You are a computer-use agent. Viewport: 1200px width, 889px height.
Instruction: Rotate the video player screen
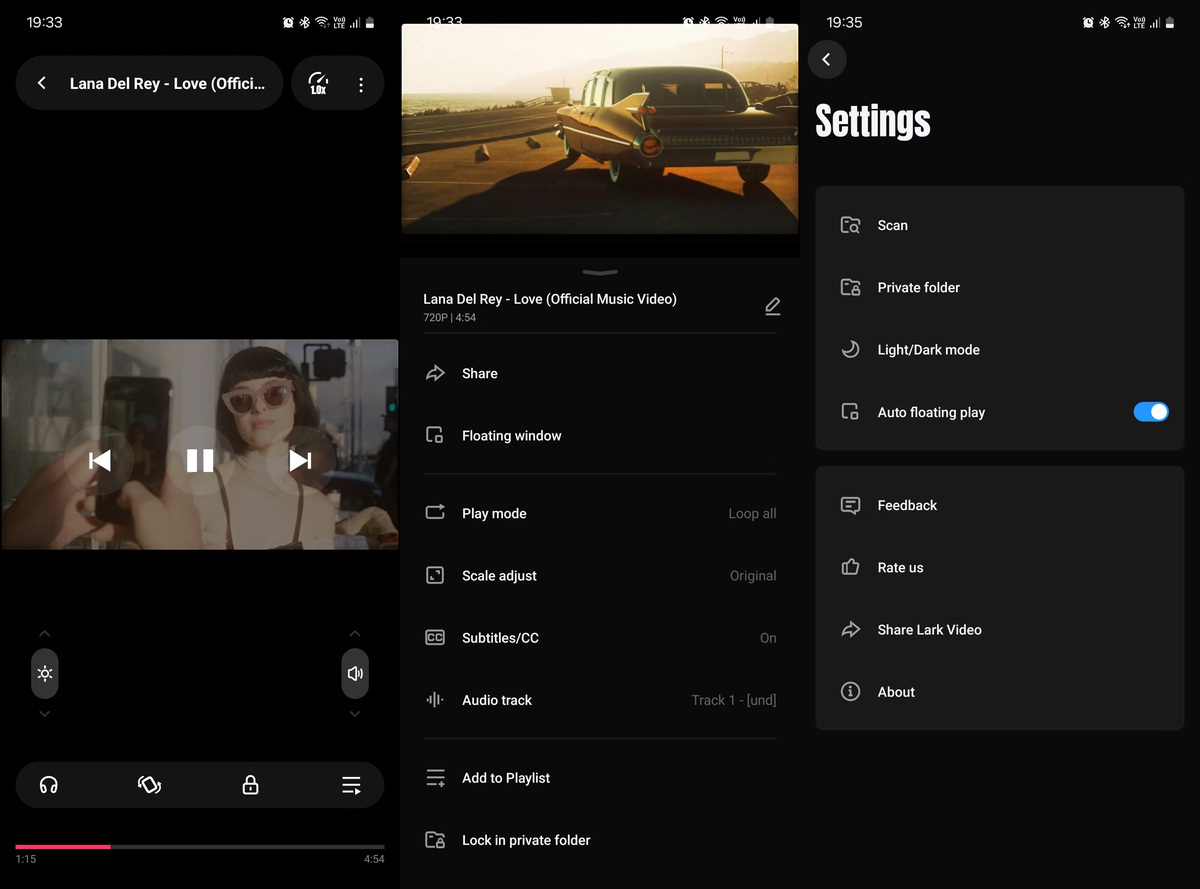[x=149, y=785]
